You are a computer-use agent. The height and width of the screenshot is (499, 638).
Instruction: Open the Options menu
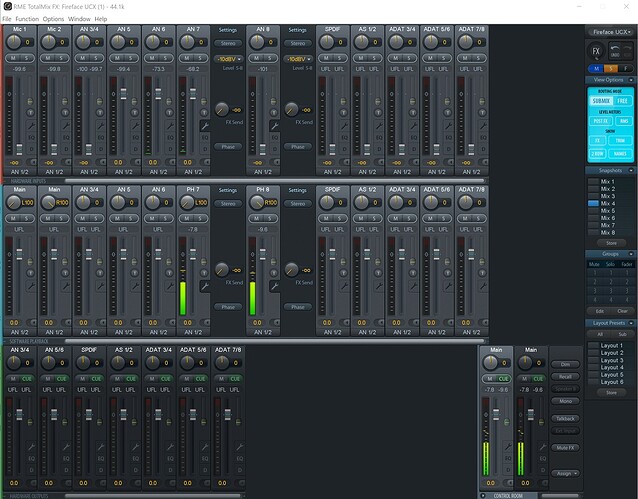53,19
